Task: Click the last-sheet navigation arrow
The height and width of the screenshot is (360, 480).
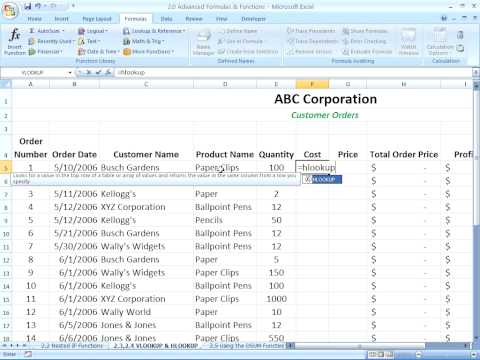Action: [x=25, y=346]
